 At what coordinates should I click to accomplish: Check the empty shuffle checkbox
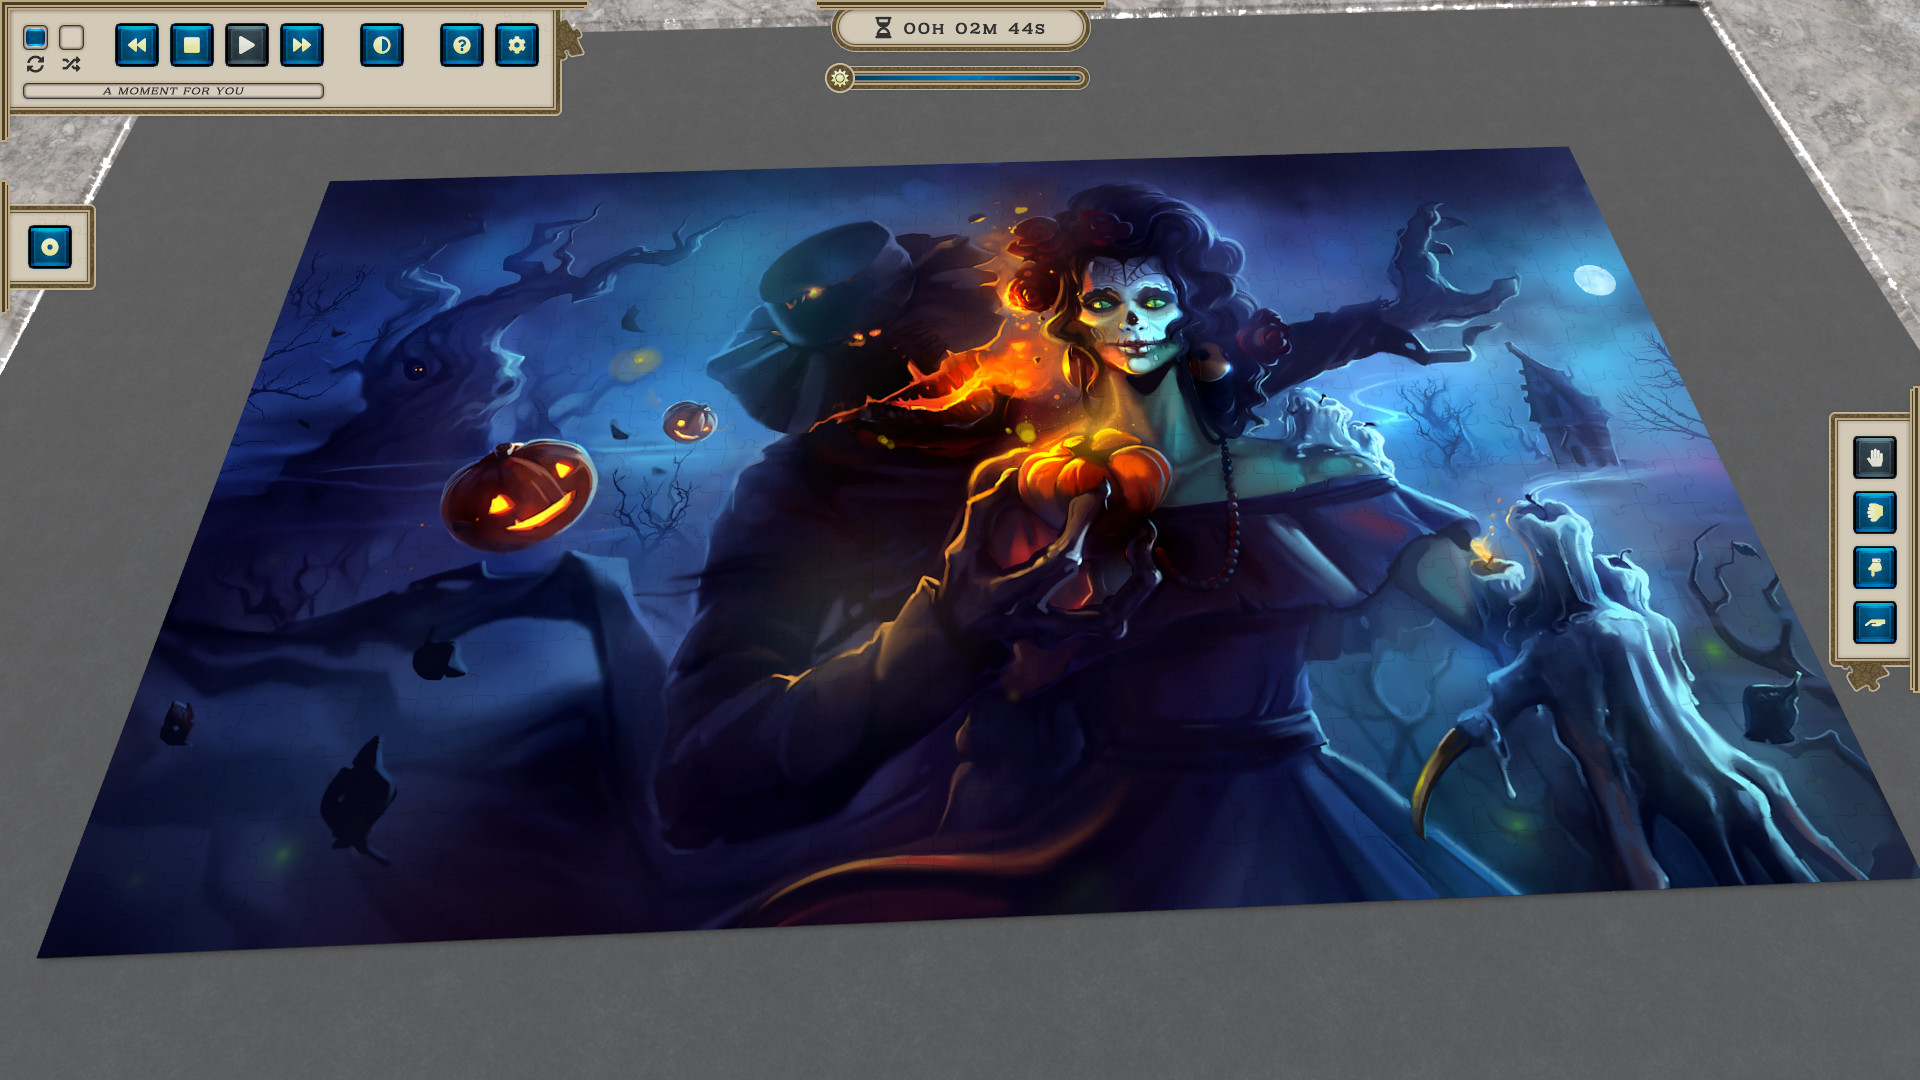[x=70, y=37]
